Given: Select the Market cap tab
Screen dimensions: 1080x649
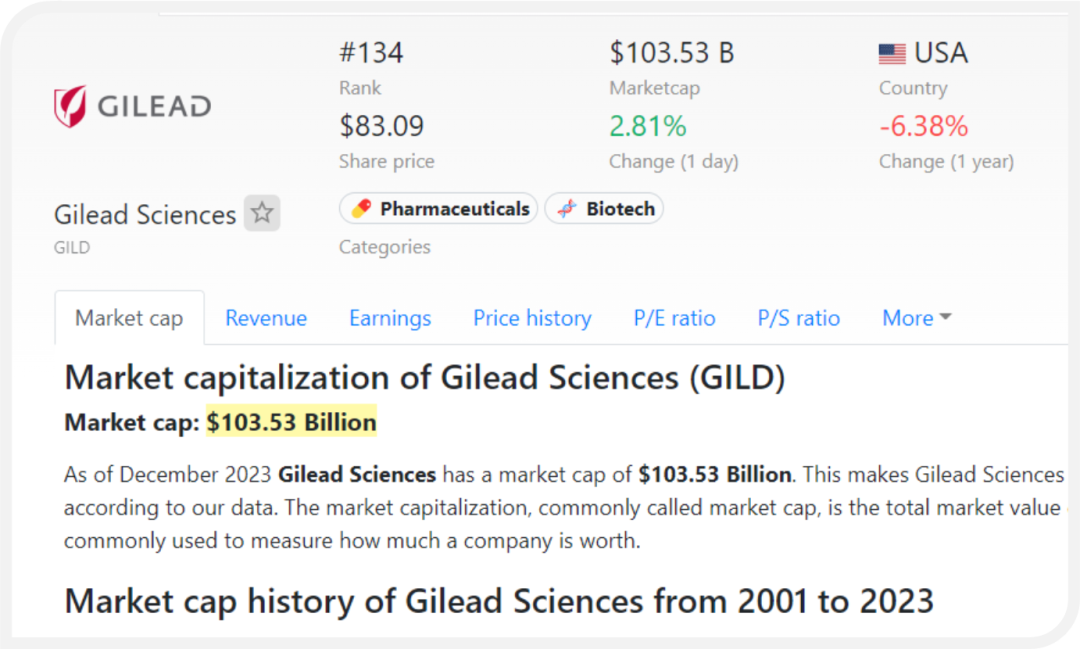Looking at the screenshot, I should [x=129, y=318].
